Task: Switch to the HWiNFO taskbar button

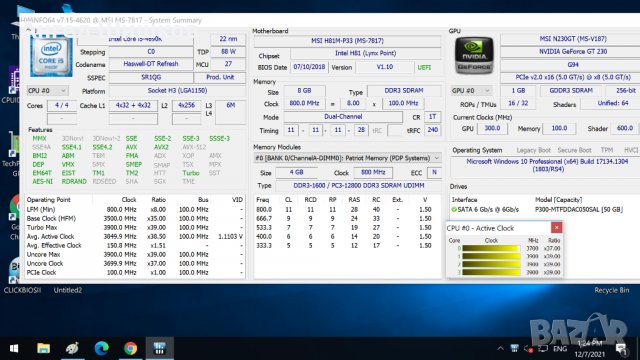Action: 160,348
